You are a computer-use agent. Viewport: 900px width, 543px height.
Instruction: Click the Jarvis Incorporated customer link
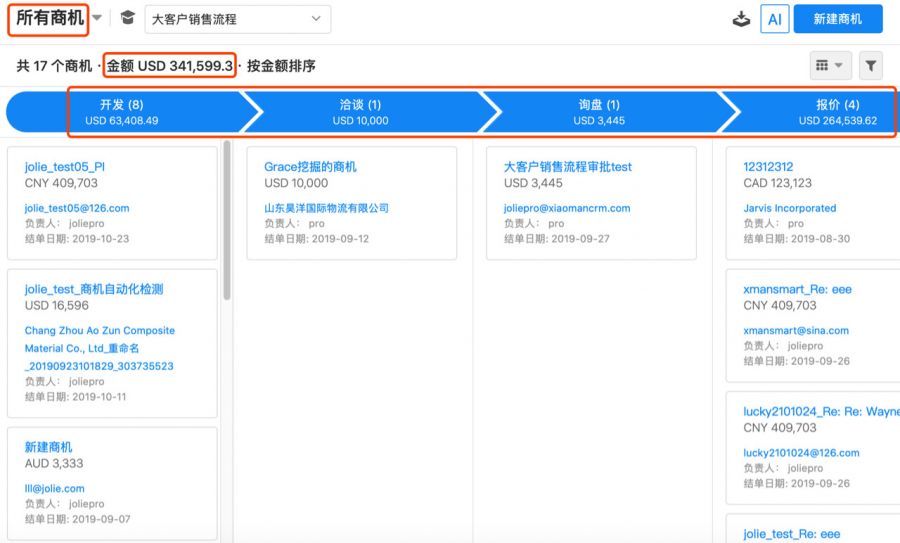(x=789, y=208)
